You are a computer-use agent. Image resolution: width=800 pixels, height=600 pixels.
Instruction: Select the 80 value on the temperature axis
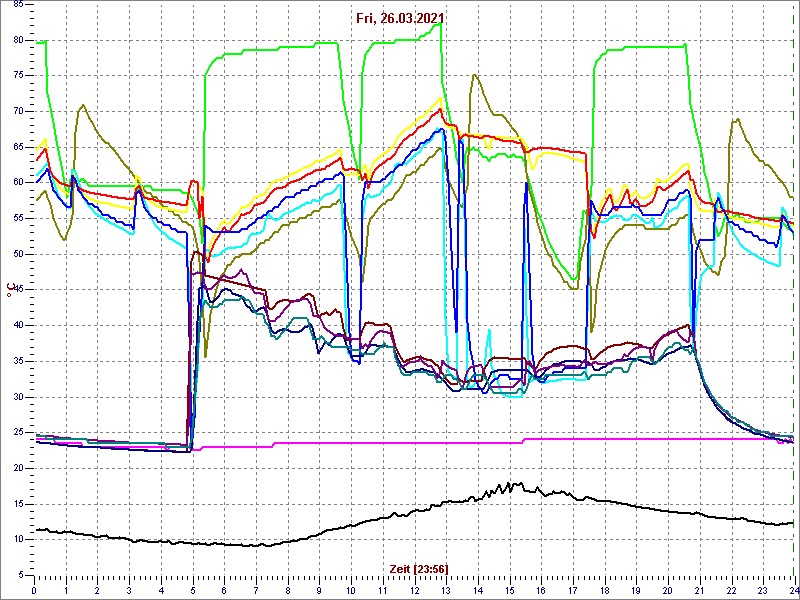coord(17,40)
